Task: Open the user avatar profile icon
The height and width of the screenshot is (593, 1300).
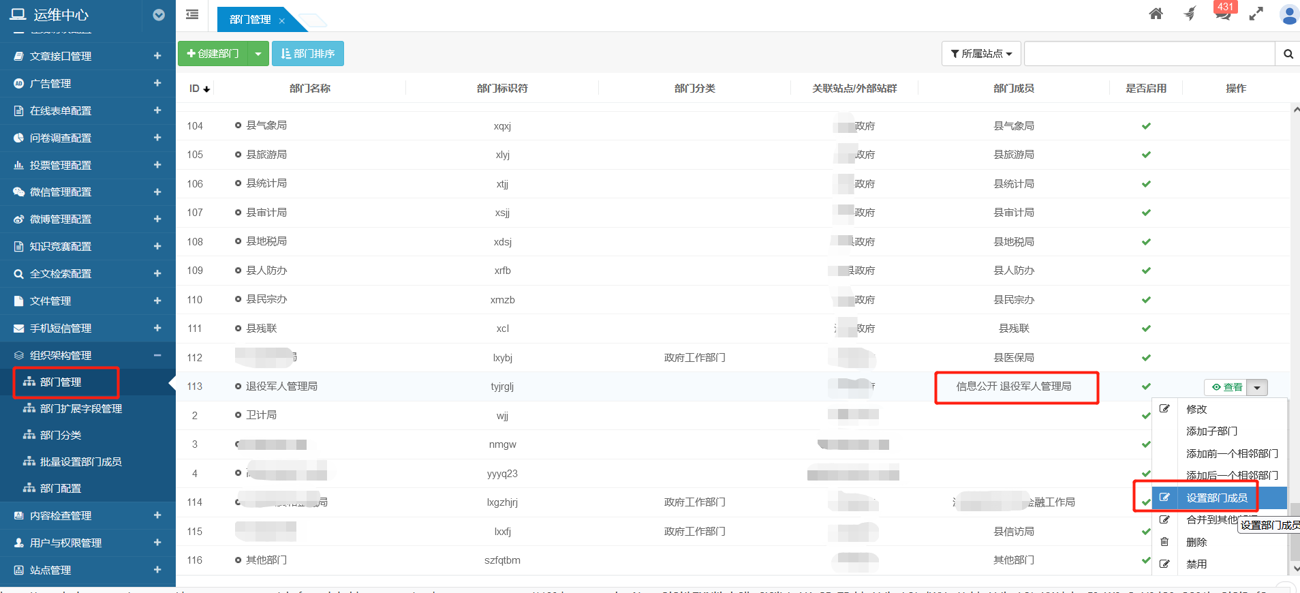Action: coord(1288,15)
